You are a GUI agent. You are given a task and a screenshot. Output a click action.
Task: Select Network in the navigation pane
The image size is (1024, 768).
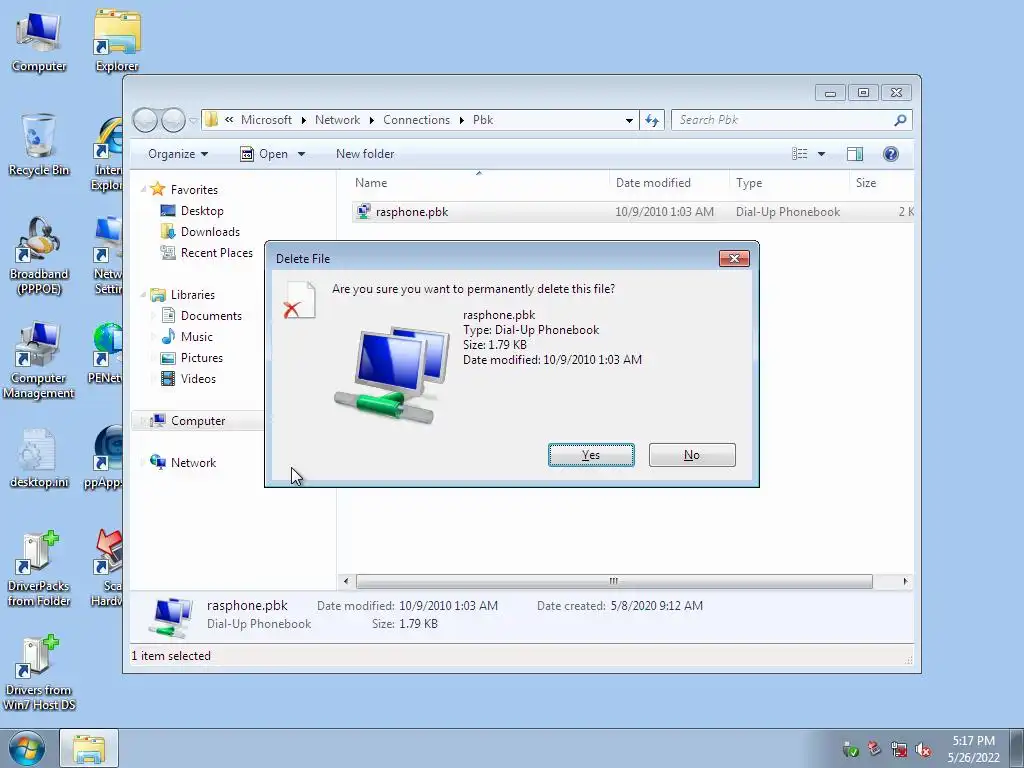tap(193, 463)
